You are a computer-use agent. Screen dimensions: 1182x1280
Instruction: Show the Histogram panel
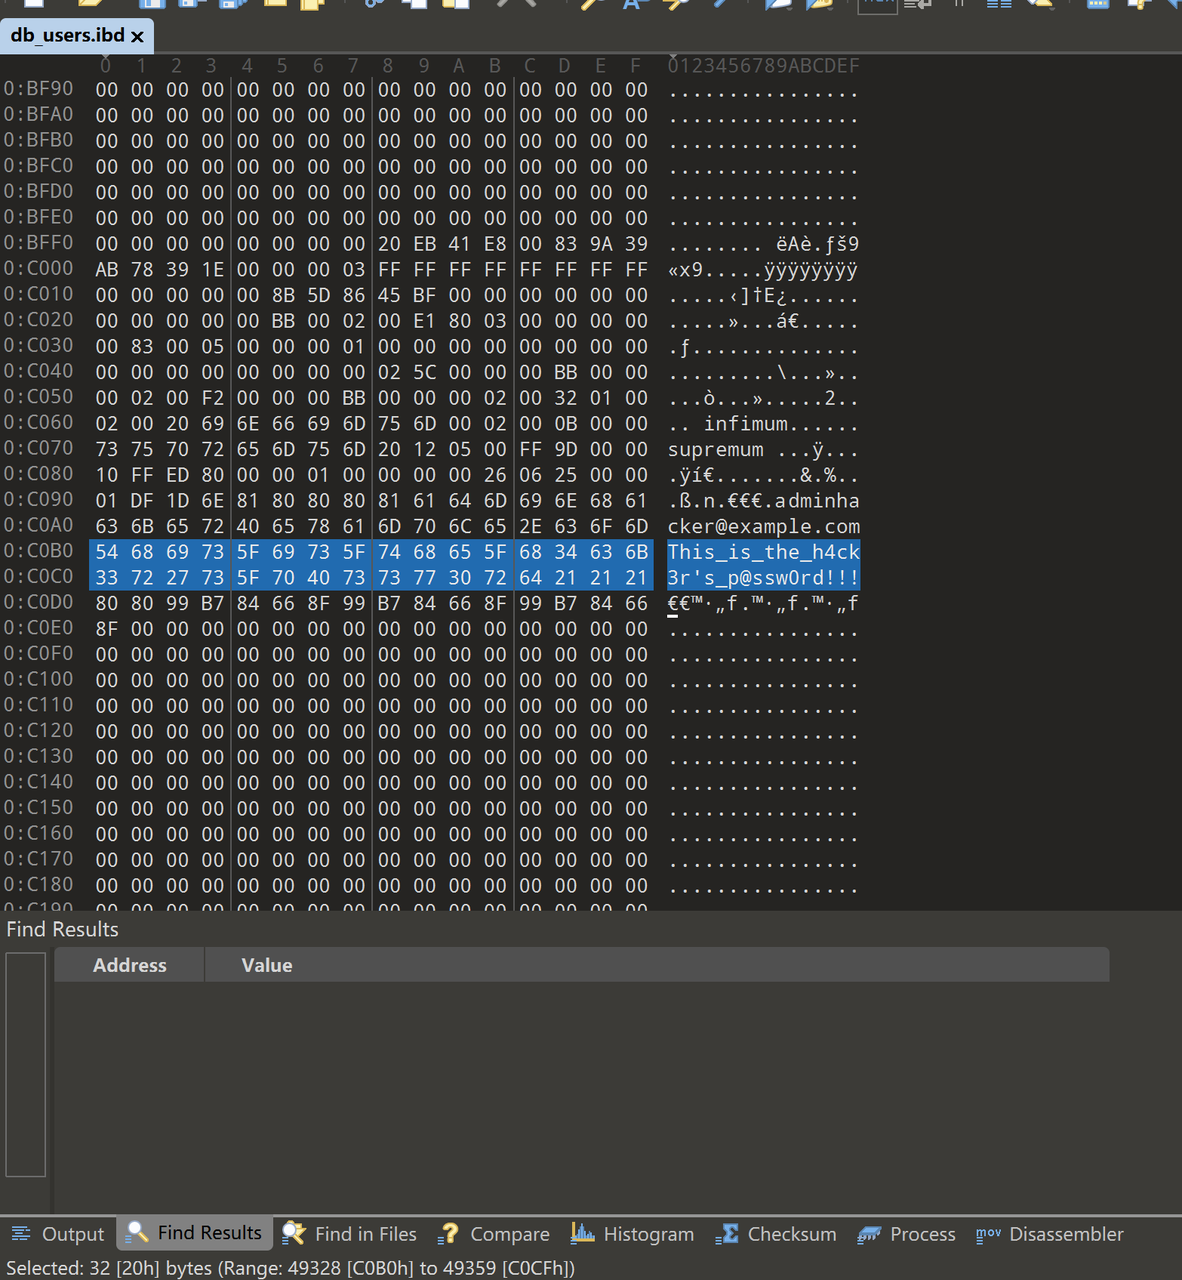click(x=632, y=1234)
